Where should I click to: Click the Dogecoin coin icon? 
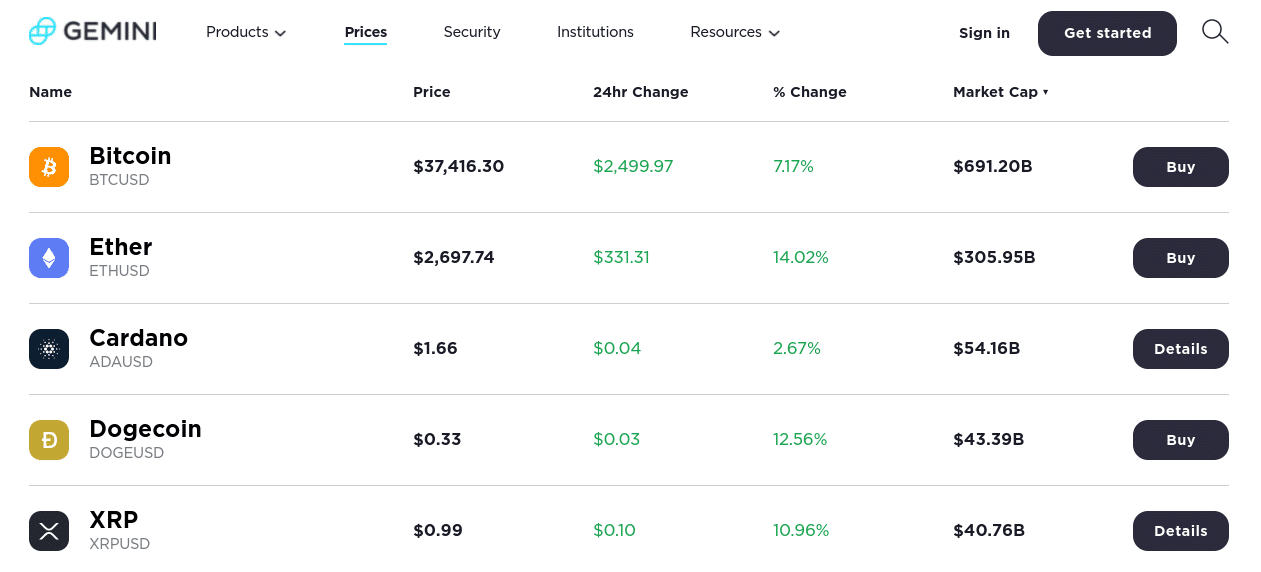pos(49,440)
